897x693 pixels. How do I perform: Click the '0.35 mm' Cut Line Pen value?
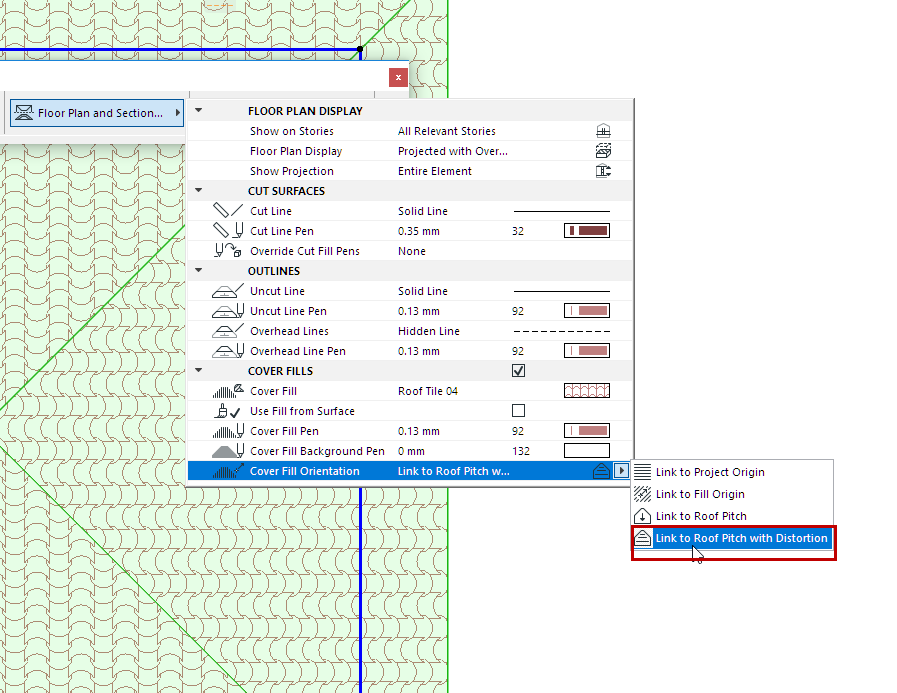[419, 231]
